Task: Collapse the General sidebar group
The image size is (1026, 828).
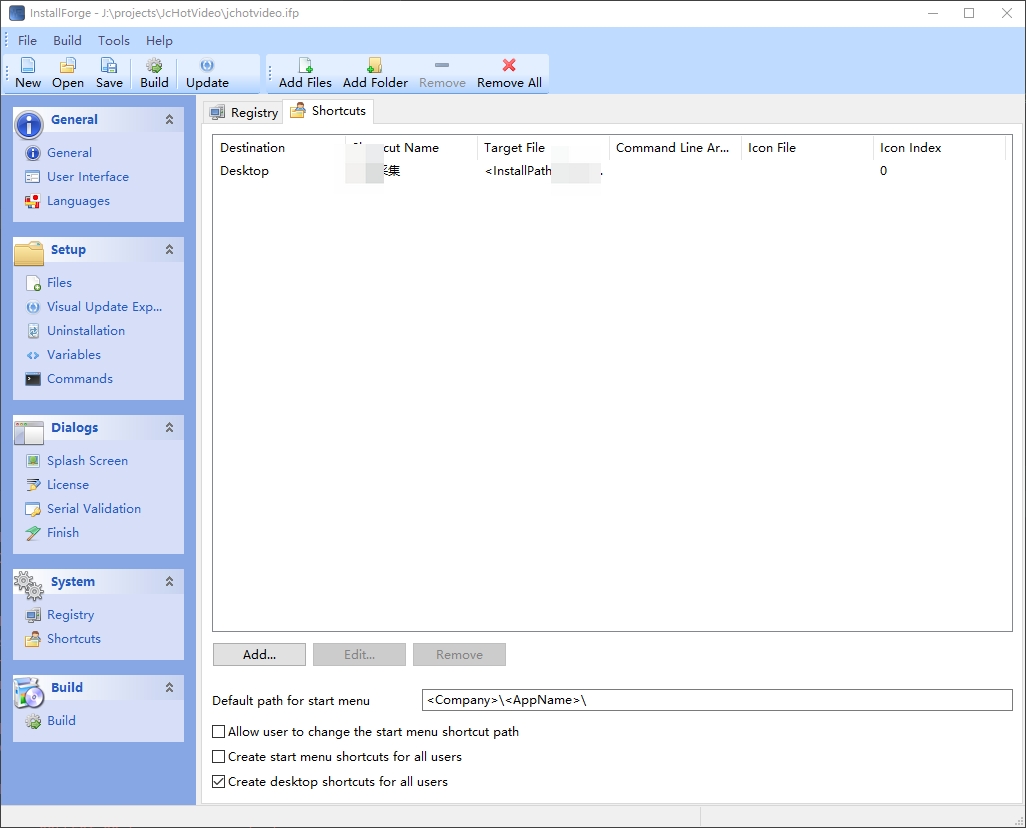Action: pyautogui.click(x=169, y=120)
